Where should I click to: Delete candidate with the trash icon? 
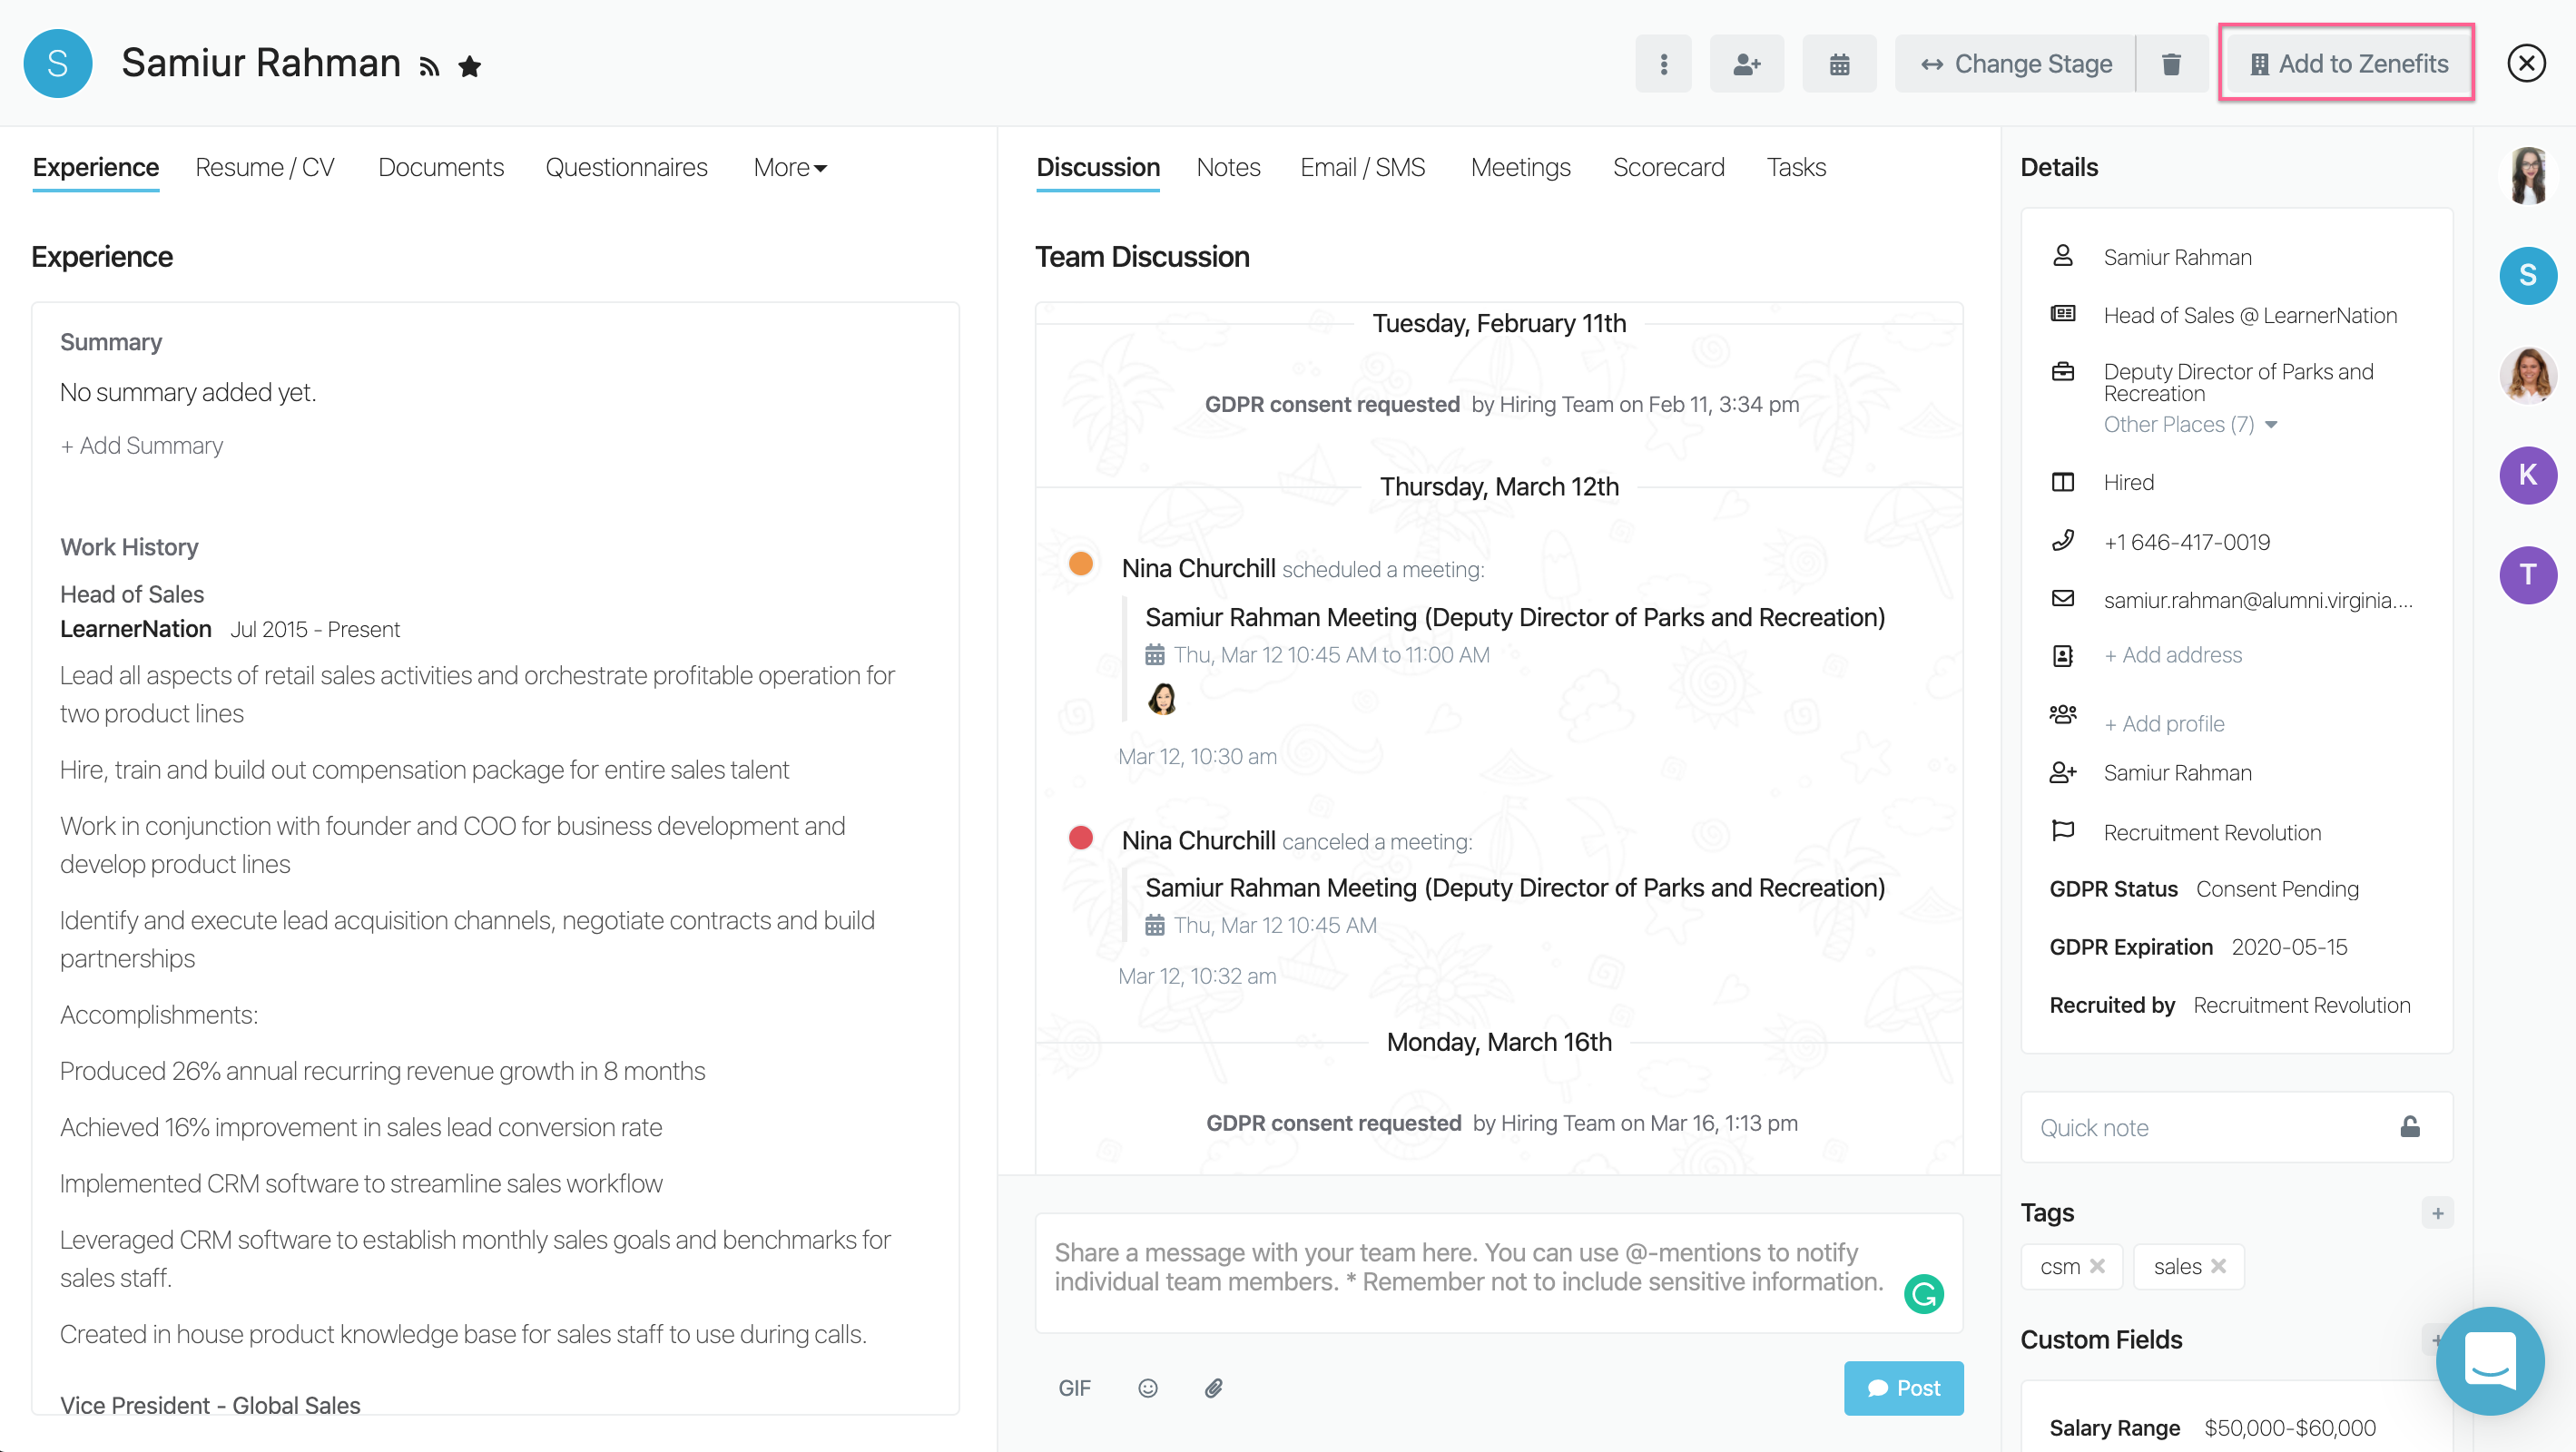tap(2171, 64)
